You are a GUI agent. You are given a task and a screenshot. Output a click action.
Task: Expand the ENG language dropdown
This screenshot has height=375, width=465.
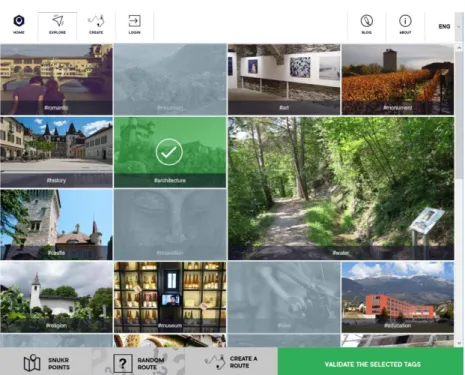(x=444, y=26)
